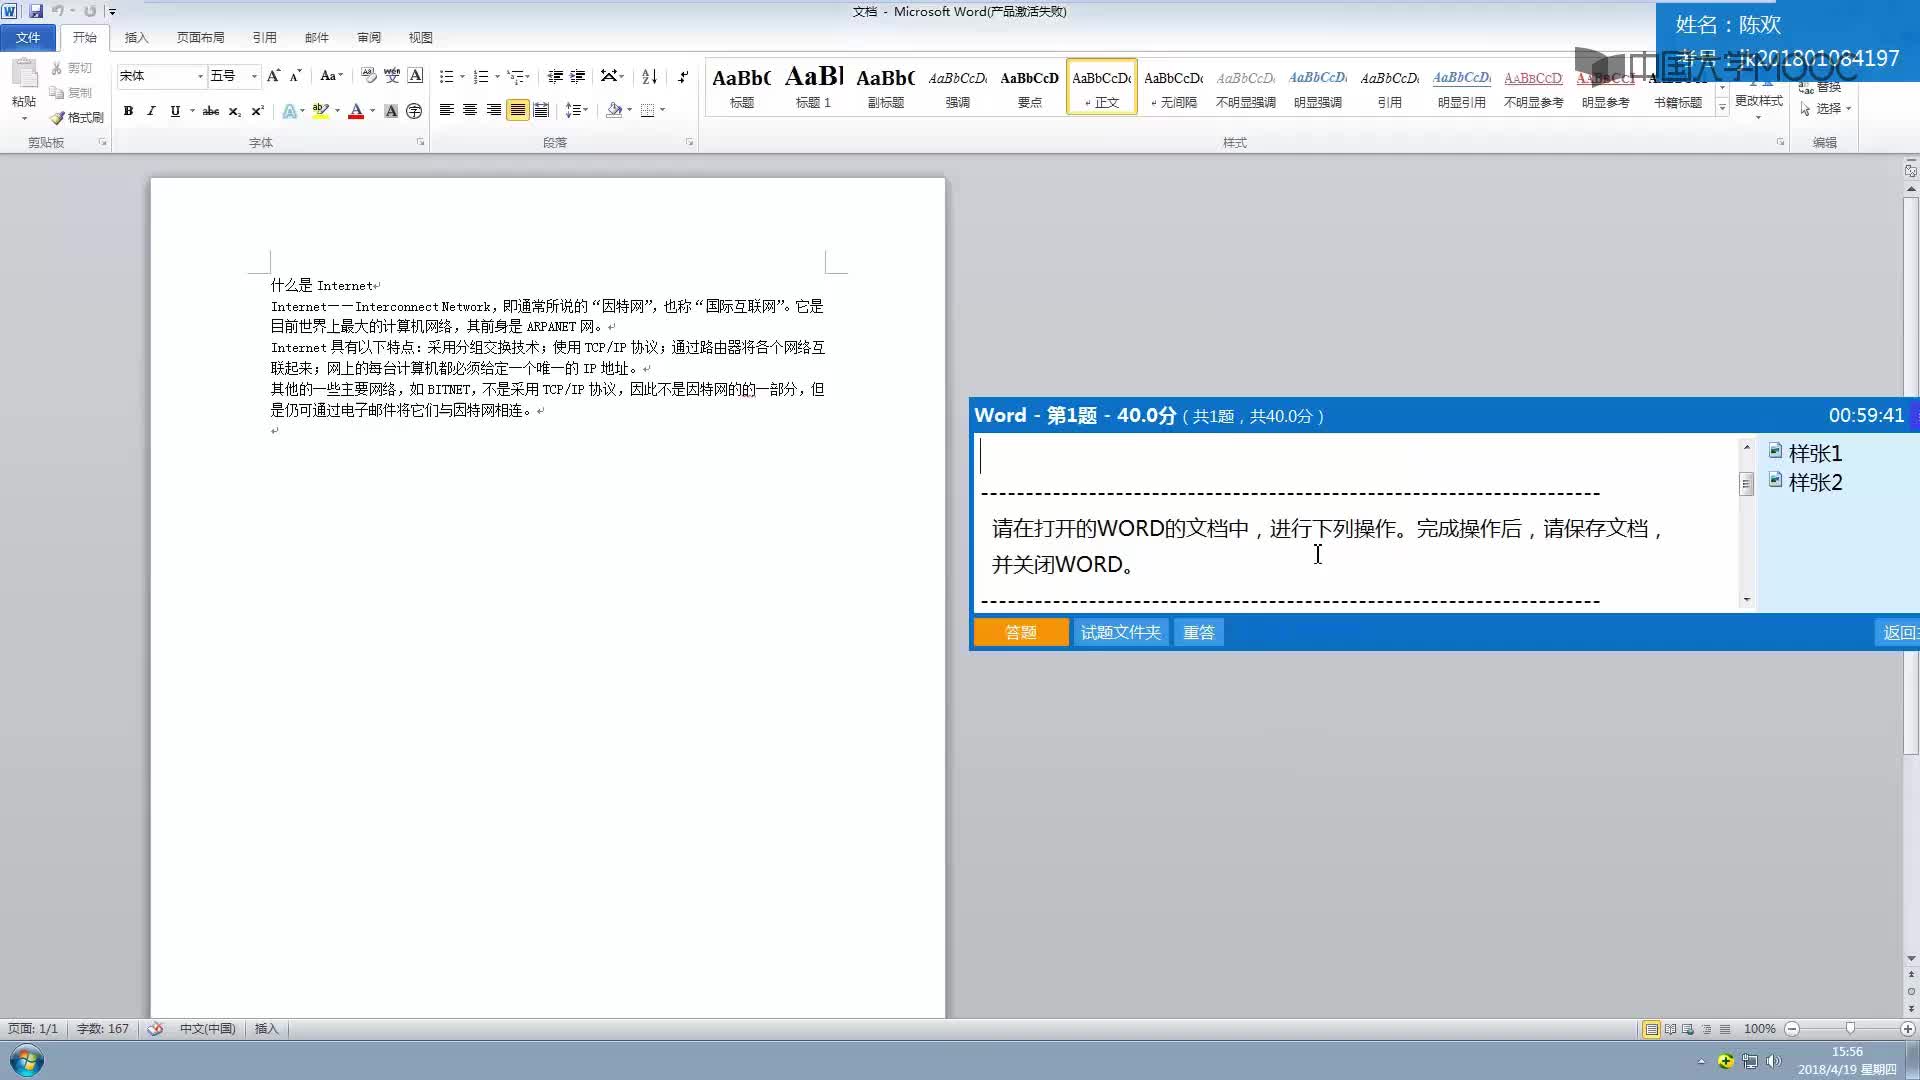Show or hide paragraph marks
Screen dimensions: 1920x1080
[x=683, y=76]
